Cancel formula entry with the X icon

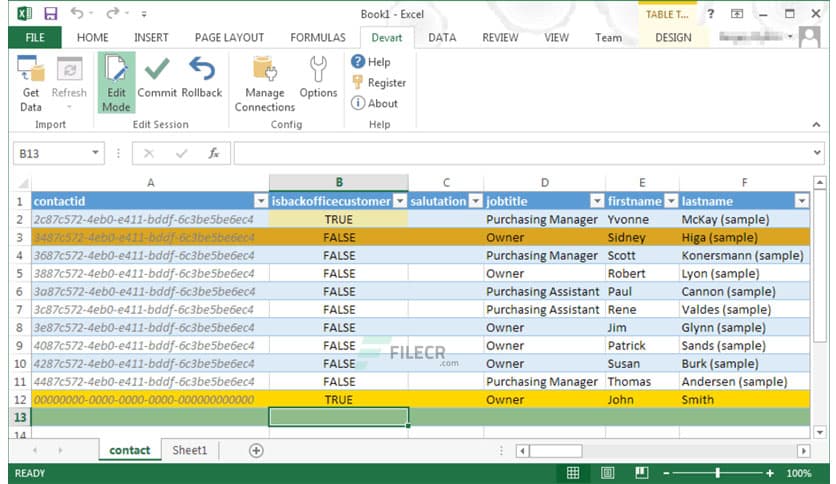149,154
